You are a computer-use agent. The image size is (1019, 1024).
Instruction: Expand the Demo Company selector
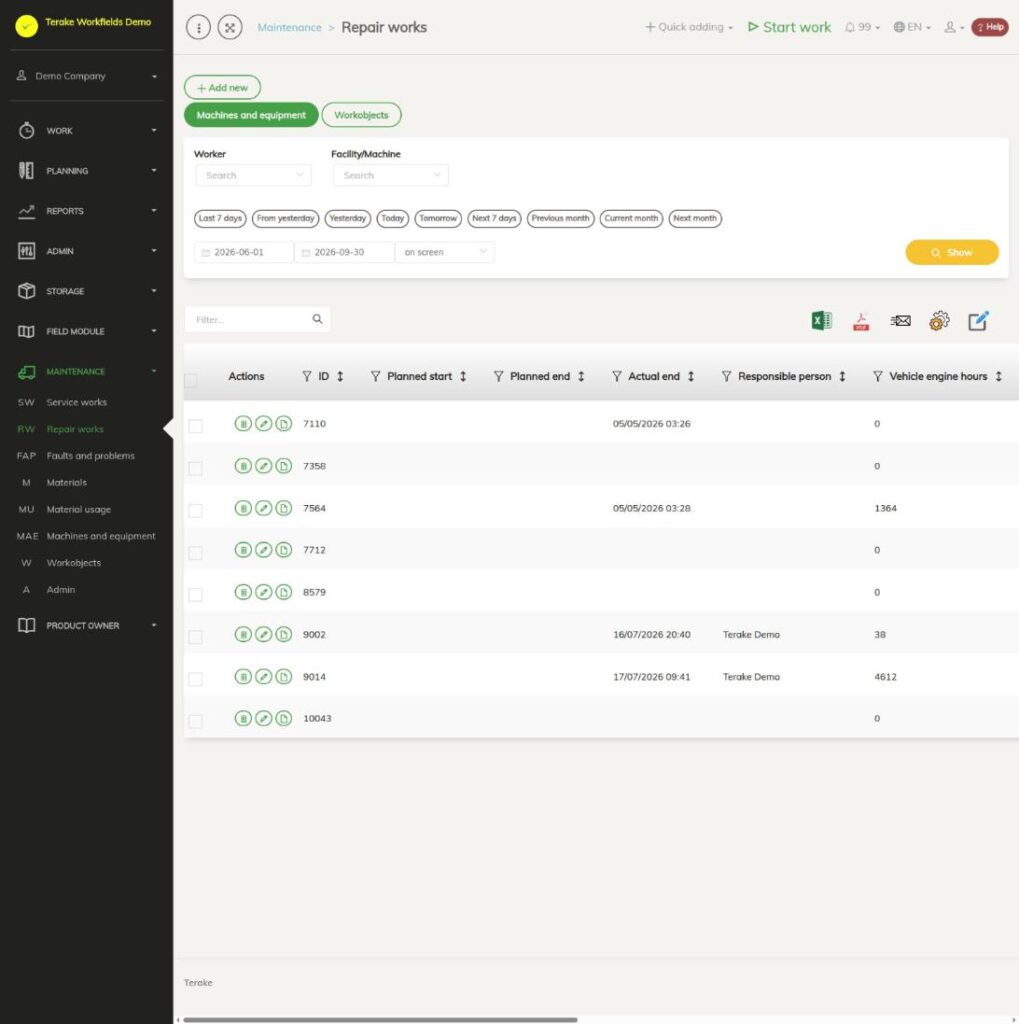[x=87, y=76]
